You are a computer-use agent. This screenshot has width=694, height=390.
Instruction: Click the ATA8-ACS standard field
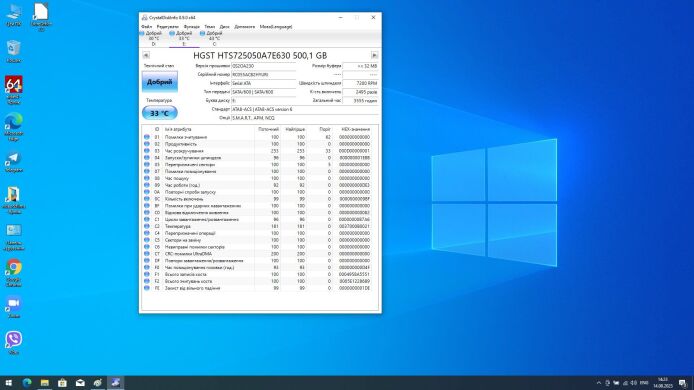click(305, 109)
